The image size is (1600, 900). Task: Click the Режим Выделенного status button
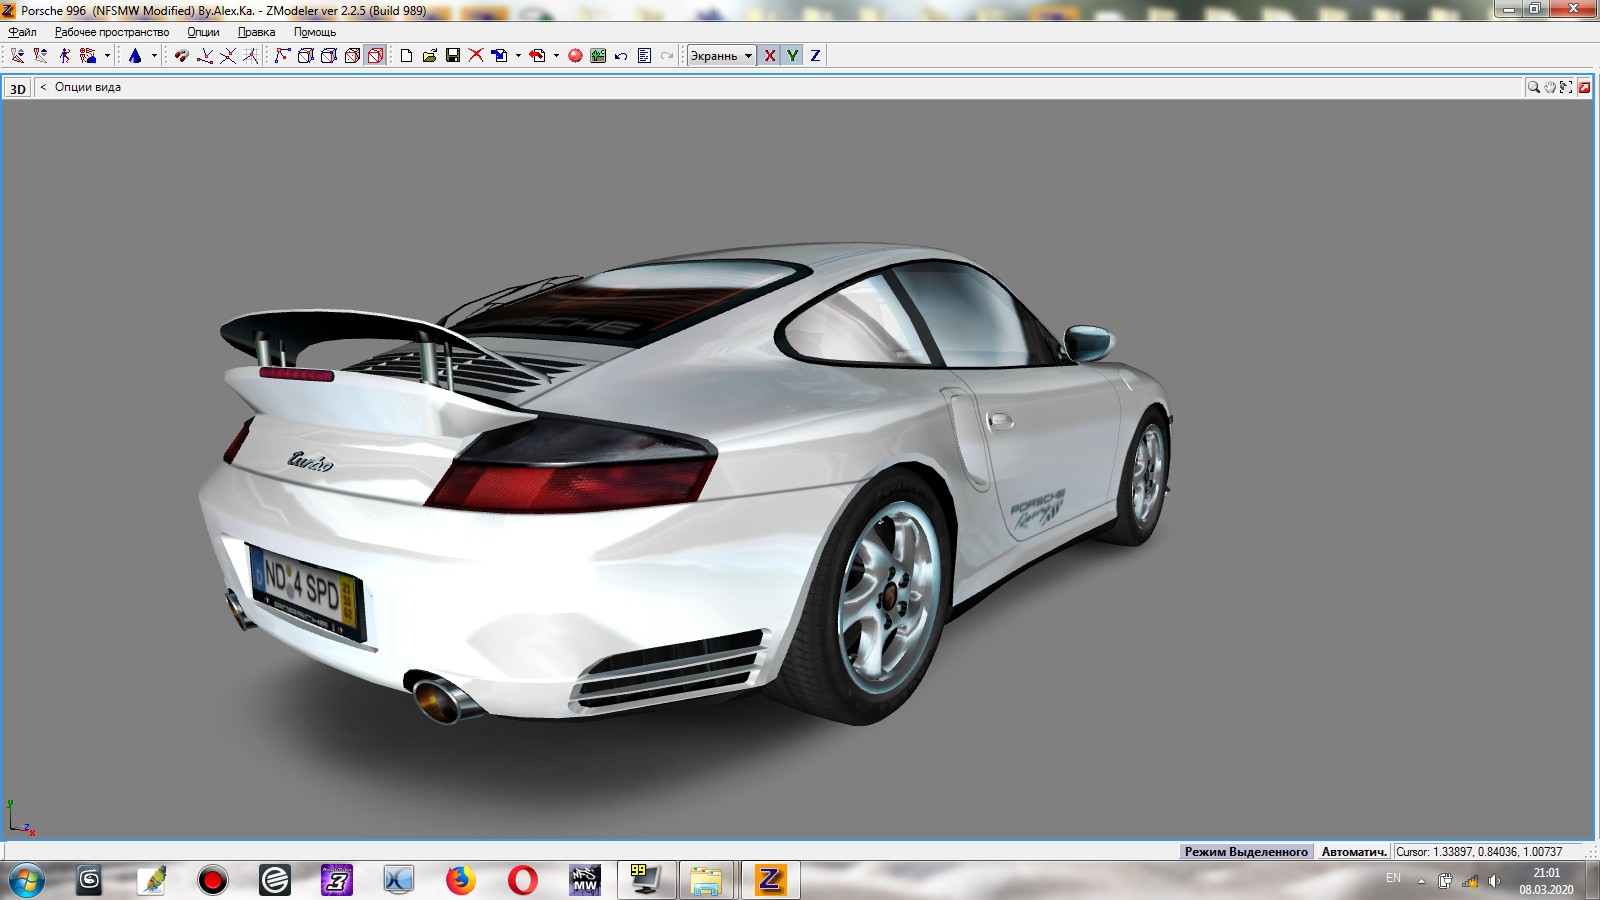[x=1246, y=852]
